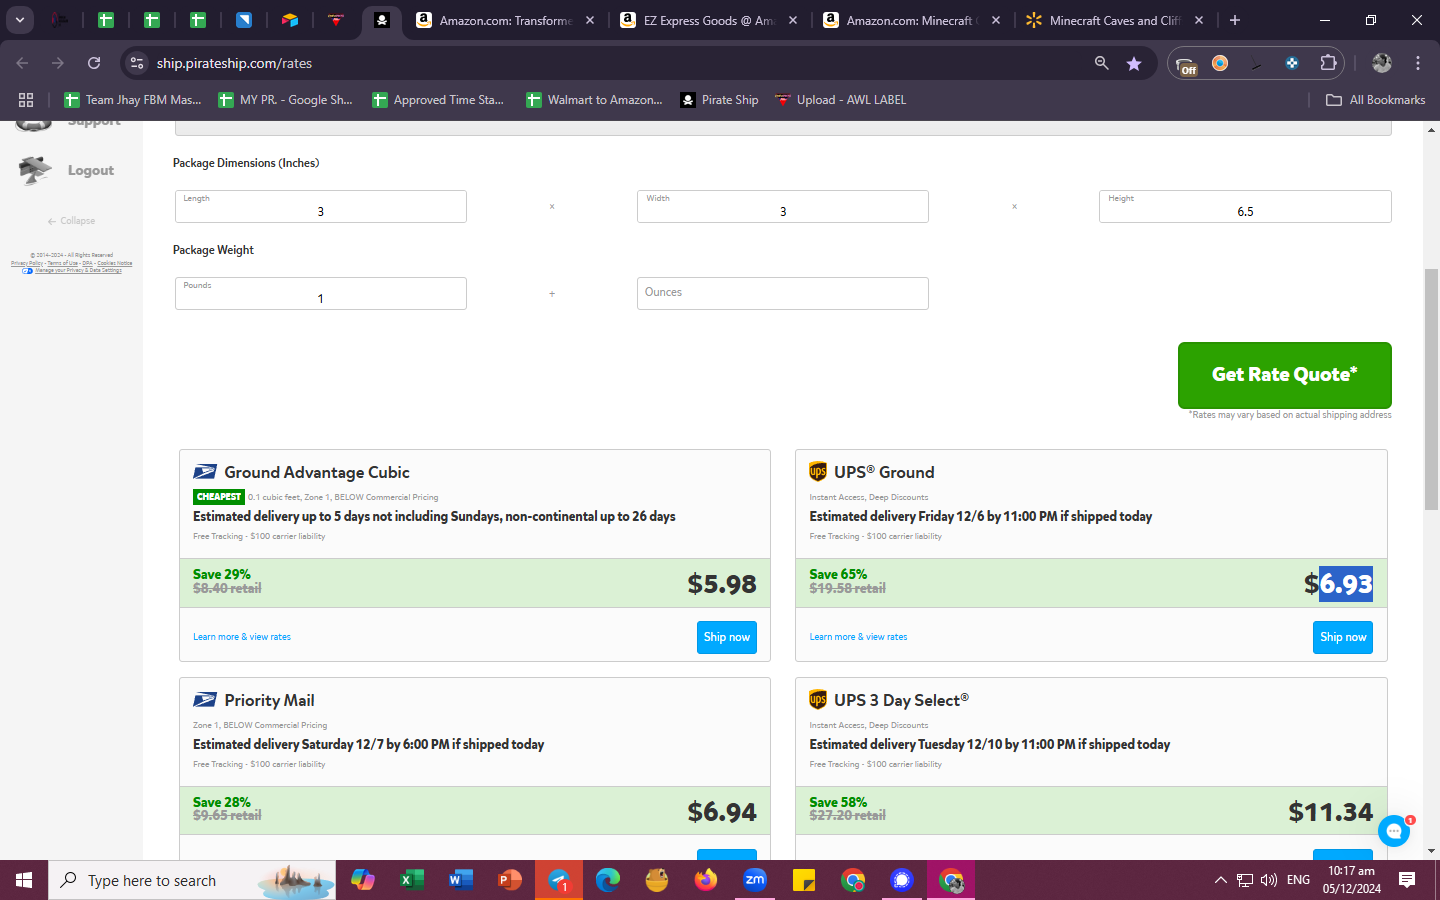Viewport: 1440px width, 900px height.
Task: Switch to the Airtable pinned tab
Action: (x=290, y=20)
